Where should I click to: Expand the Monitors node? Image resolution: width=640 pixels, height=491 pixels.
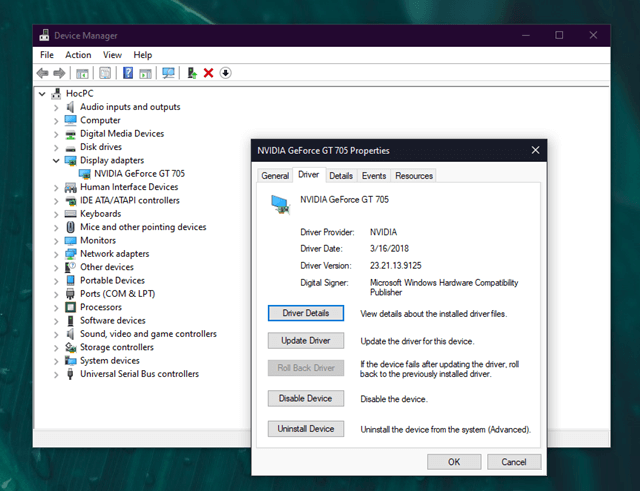[56, 241]
